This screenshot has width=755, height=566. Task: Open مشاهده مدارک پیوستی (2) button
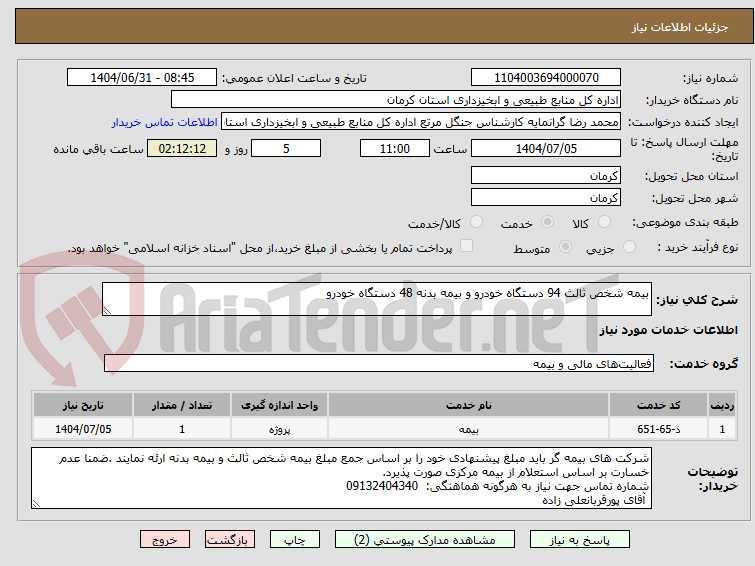425,540
